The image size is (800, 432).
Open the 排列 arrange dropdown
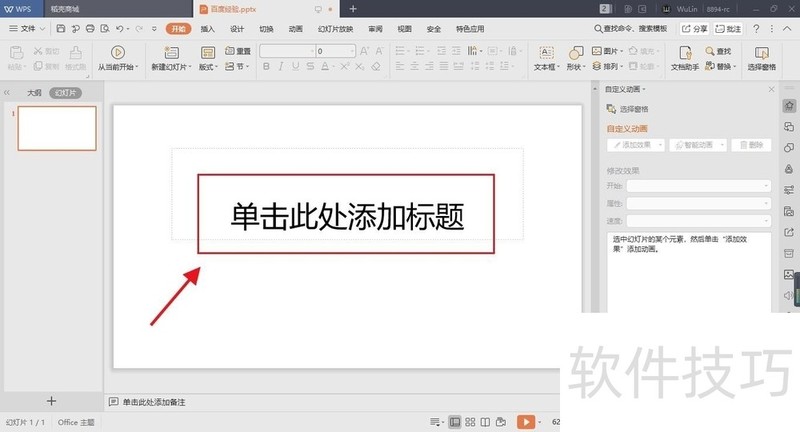[608, 66]
